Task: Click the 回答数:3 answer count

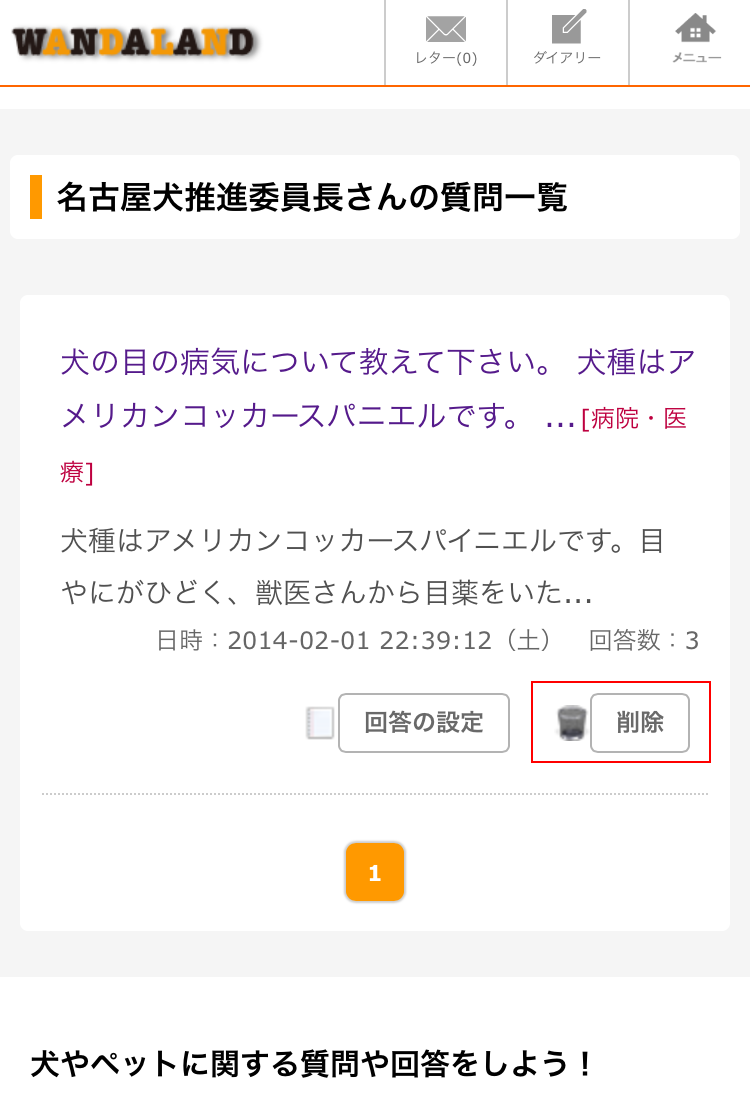Action: [x=643, y=640]
